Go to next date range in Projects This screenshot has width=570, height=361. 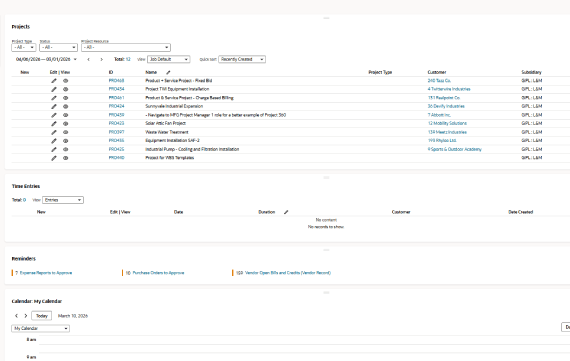[x=101, y=59]
